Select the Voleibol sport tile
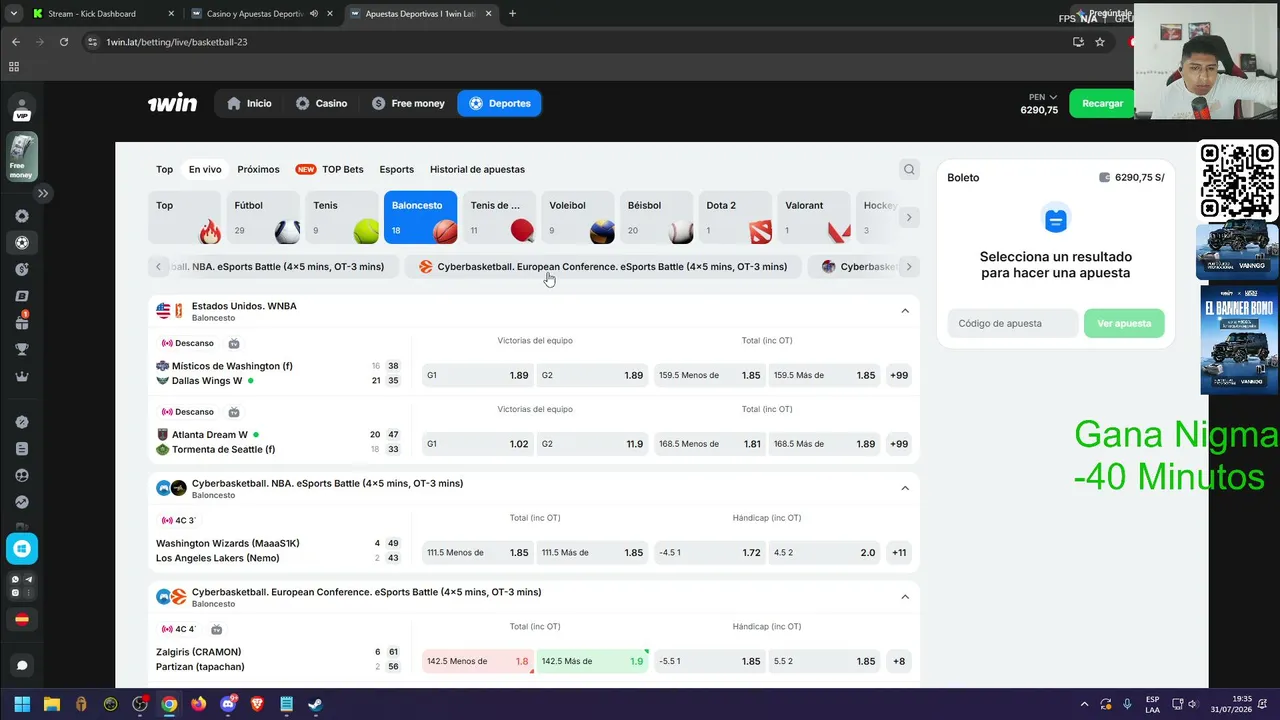Viewport: 1280px width, 720px height. pyautogui.click(x=578, y=217)
